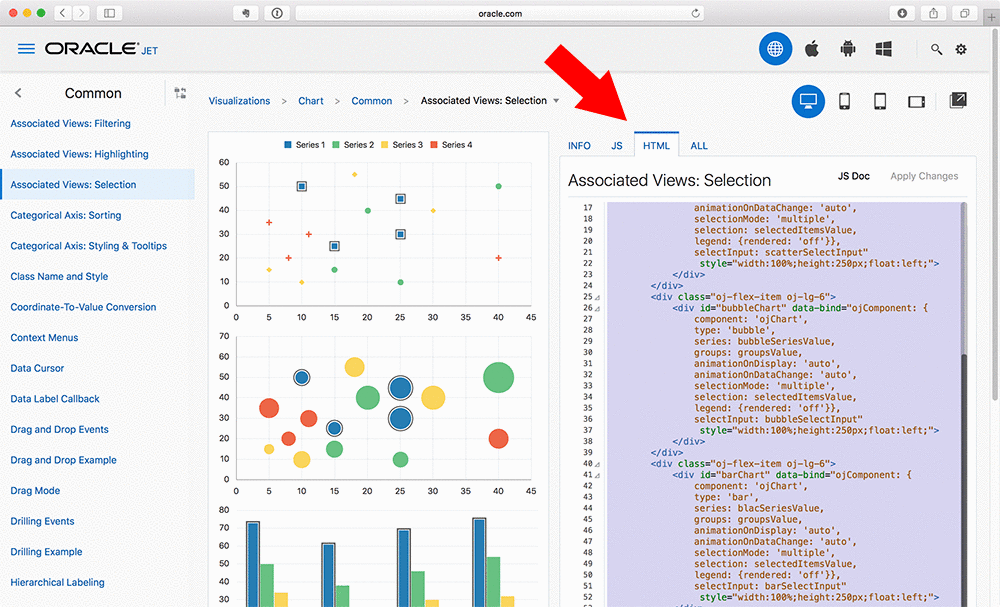Image resolution: width=1000 pixels, height=607 pixels.
Task: Click the Oracle JET logo
Action: pyautogui.click(x=101, y=49)
